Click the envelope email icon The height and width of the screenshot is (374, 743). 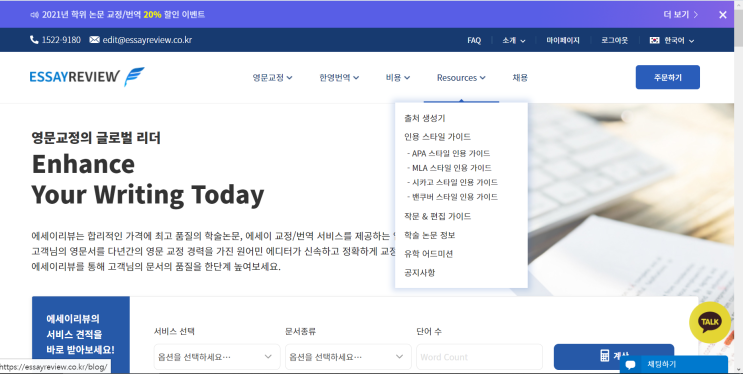94,40
